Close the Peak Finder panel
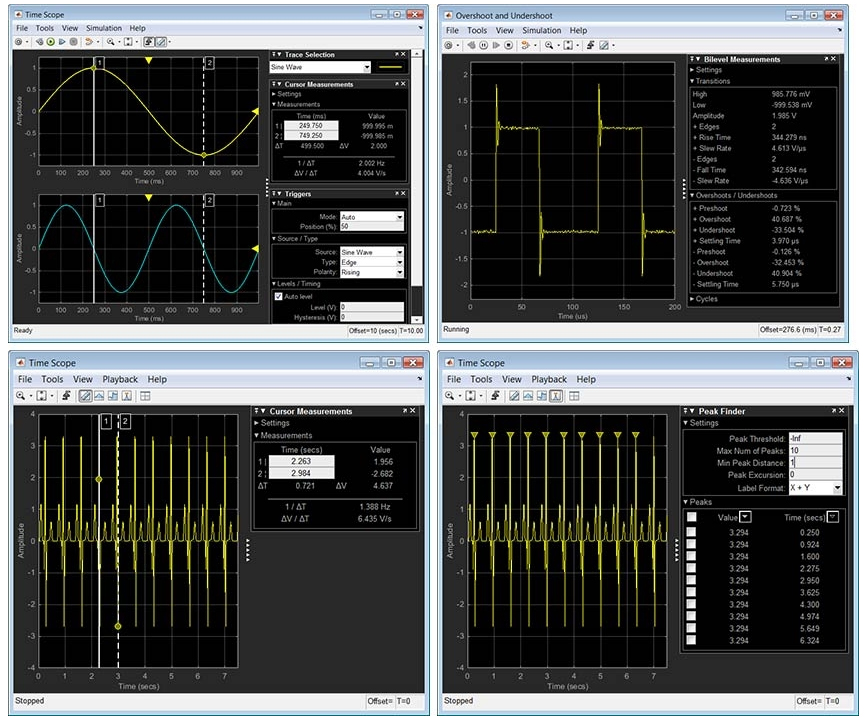The height and width of the screenshot is (718, 866). [x=843, y=411]
